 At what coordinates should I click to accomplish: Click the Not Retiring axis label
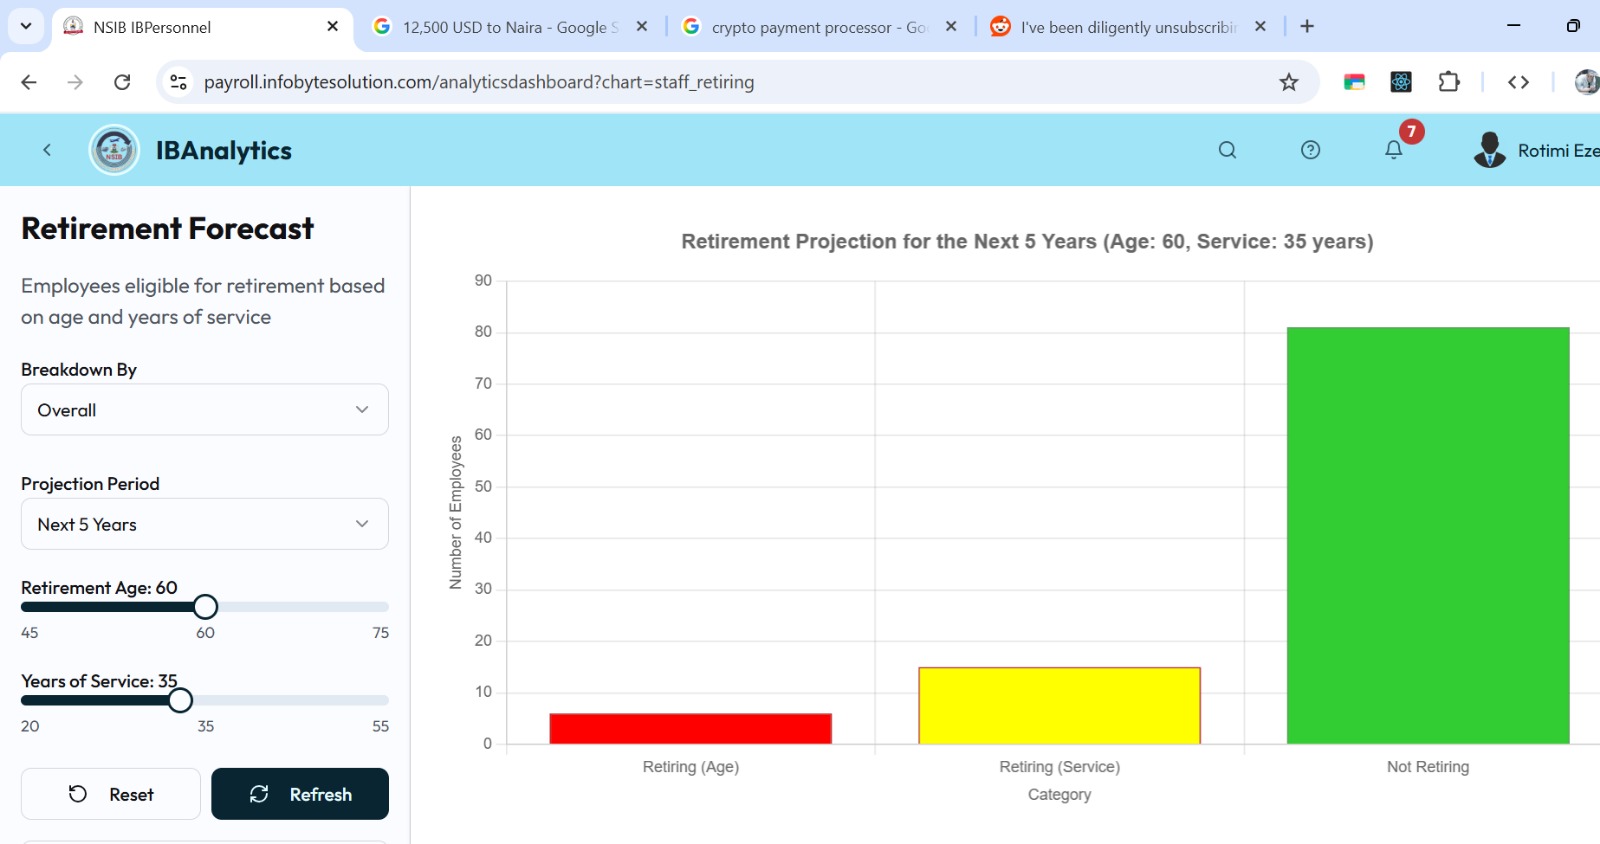coord(1428,767)
